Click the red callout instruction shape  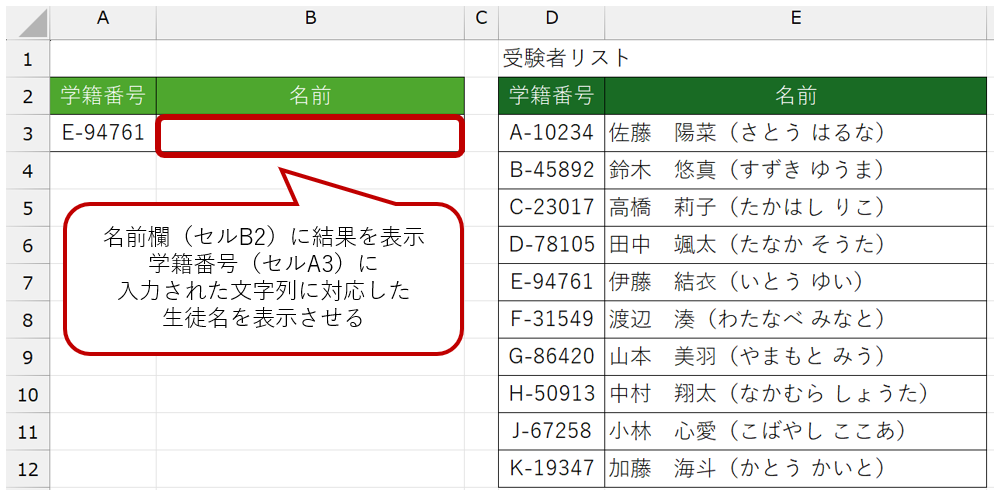264,278
